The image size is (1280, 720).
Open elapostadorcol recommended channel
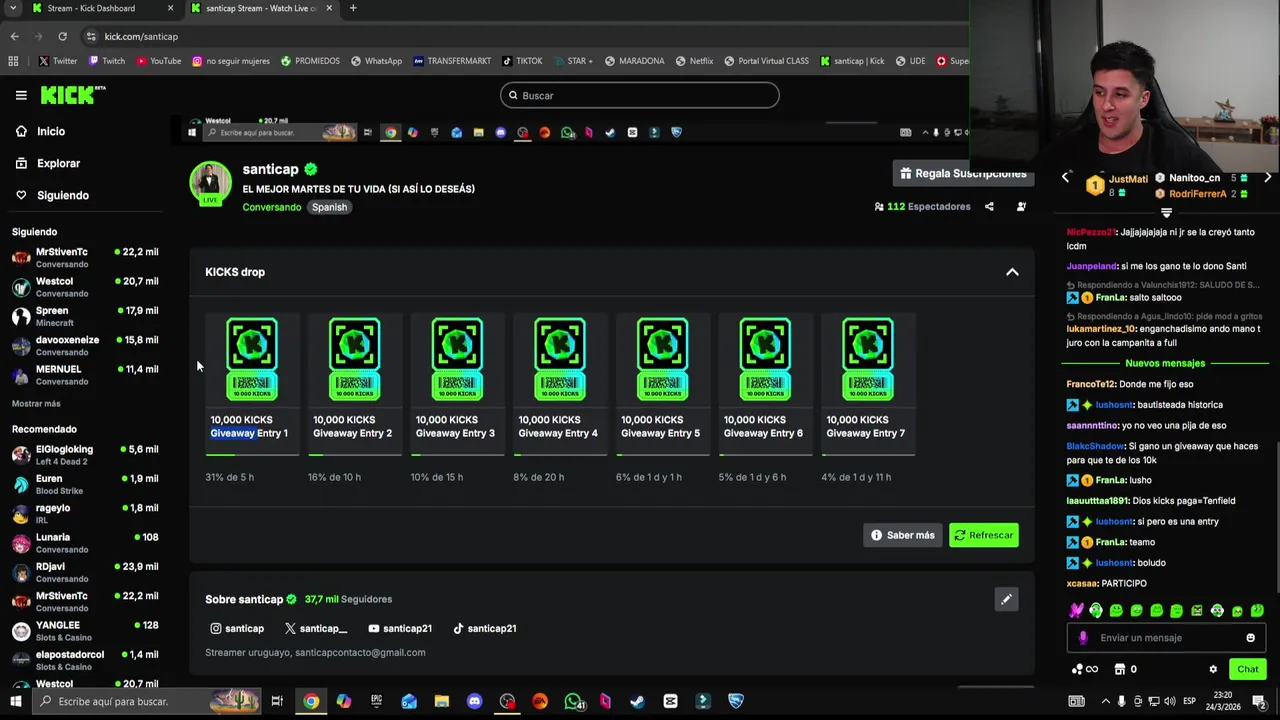85,660
